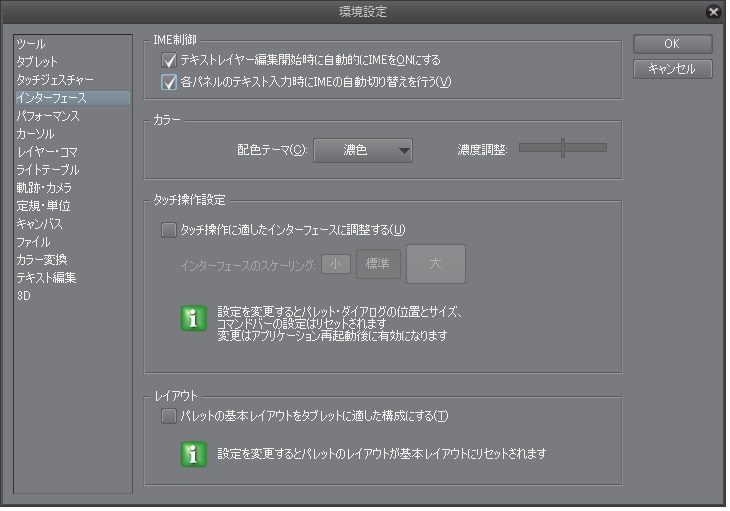
Task: Adjust the 濃度調整 slider
Action: 563,148
